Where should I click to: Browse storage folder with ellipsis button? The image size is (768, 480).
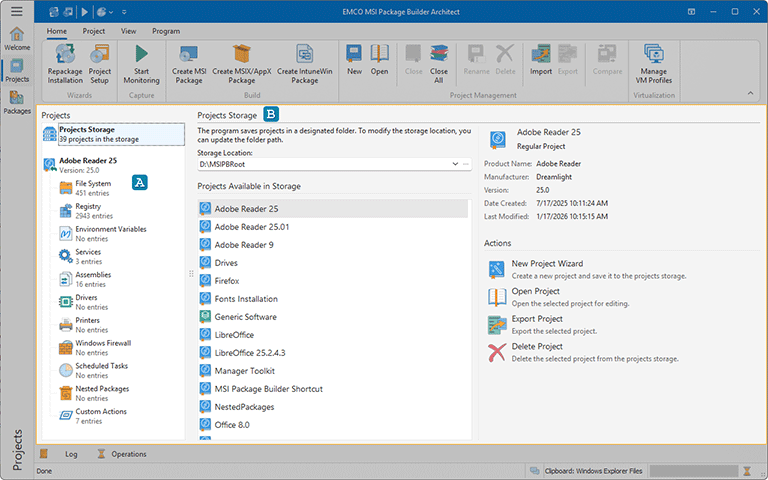coord(465,163)
